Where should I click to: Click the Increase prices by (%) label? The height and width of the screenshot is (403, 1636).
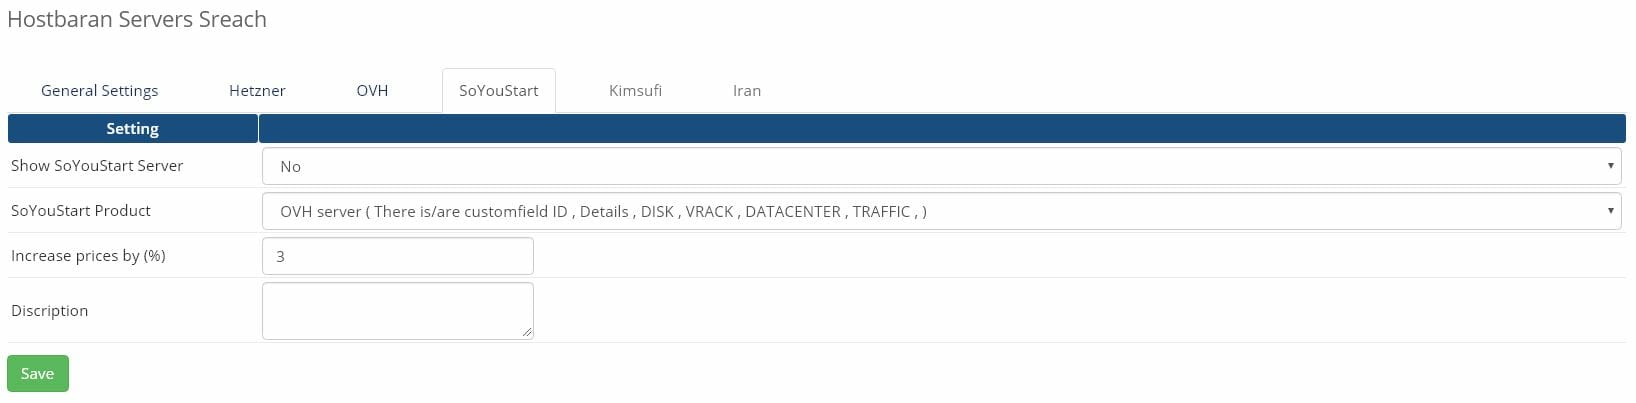click(88, 256)
